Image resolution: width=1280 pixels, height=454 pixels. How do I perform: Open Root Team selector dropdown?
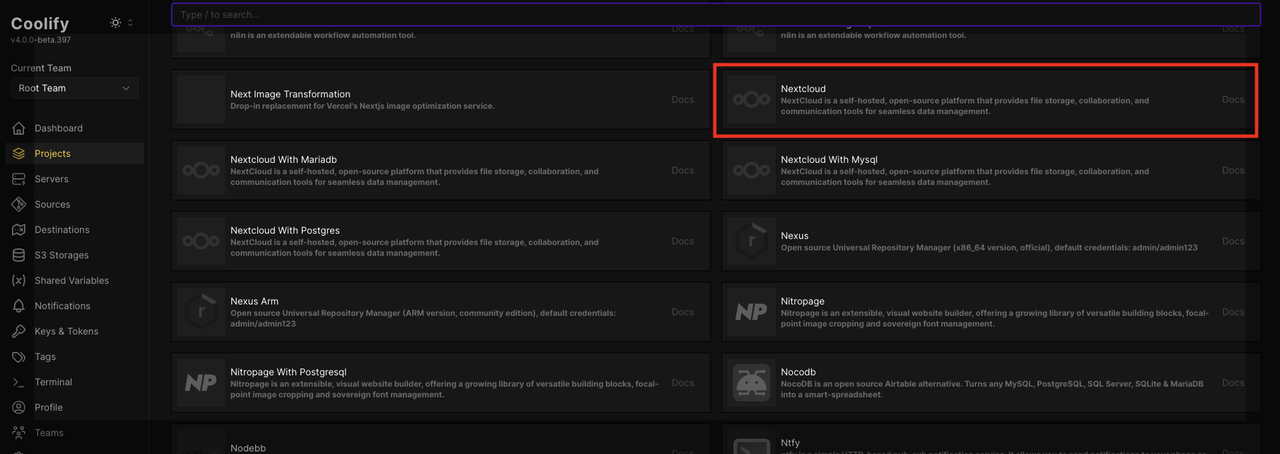pos(75,88)
